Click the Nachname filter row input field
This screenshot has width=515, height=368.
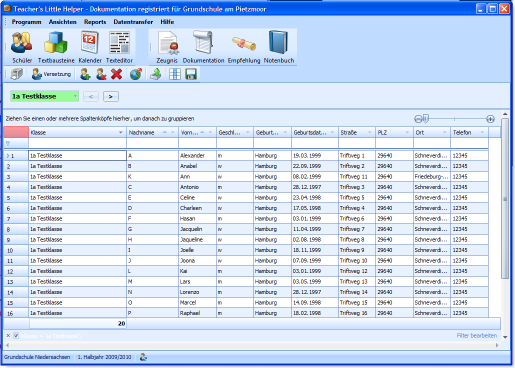pyautogui.click(x=152, y=143)
